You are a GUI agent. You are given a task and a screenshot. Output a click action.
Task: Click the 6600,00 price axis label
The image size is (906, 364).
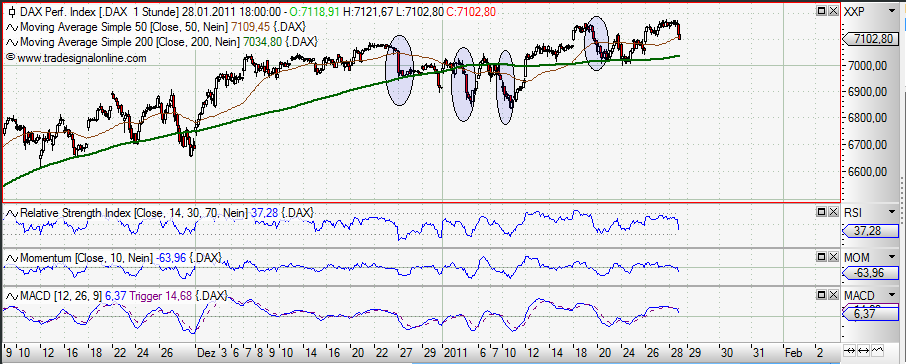tap(868, 172)
